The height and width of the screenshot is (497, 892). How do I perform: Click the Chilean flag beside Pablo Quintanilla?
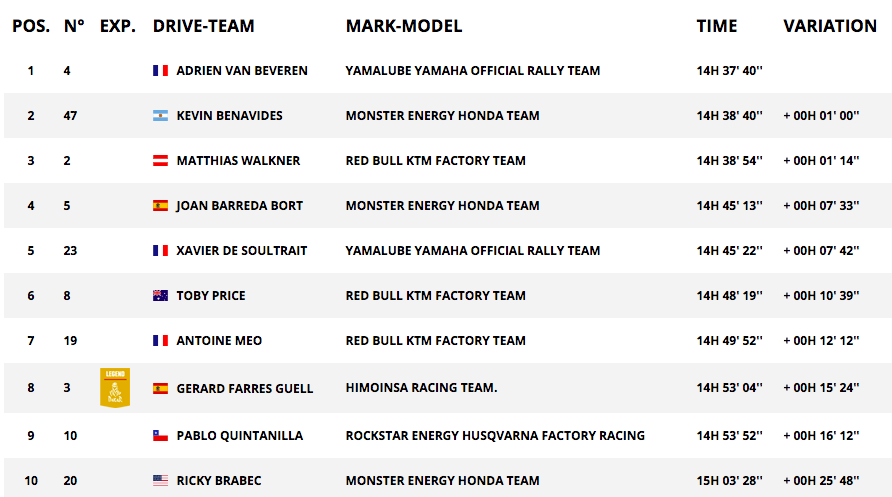(x=160, y=436)
